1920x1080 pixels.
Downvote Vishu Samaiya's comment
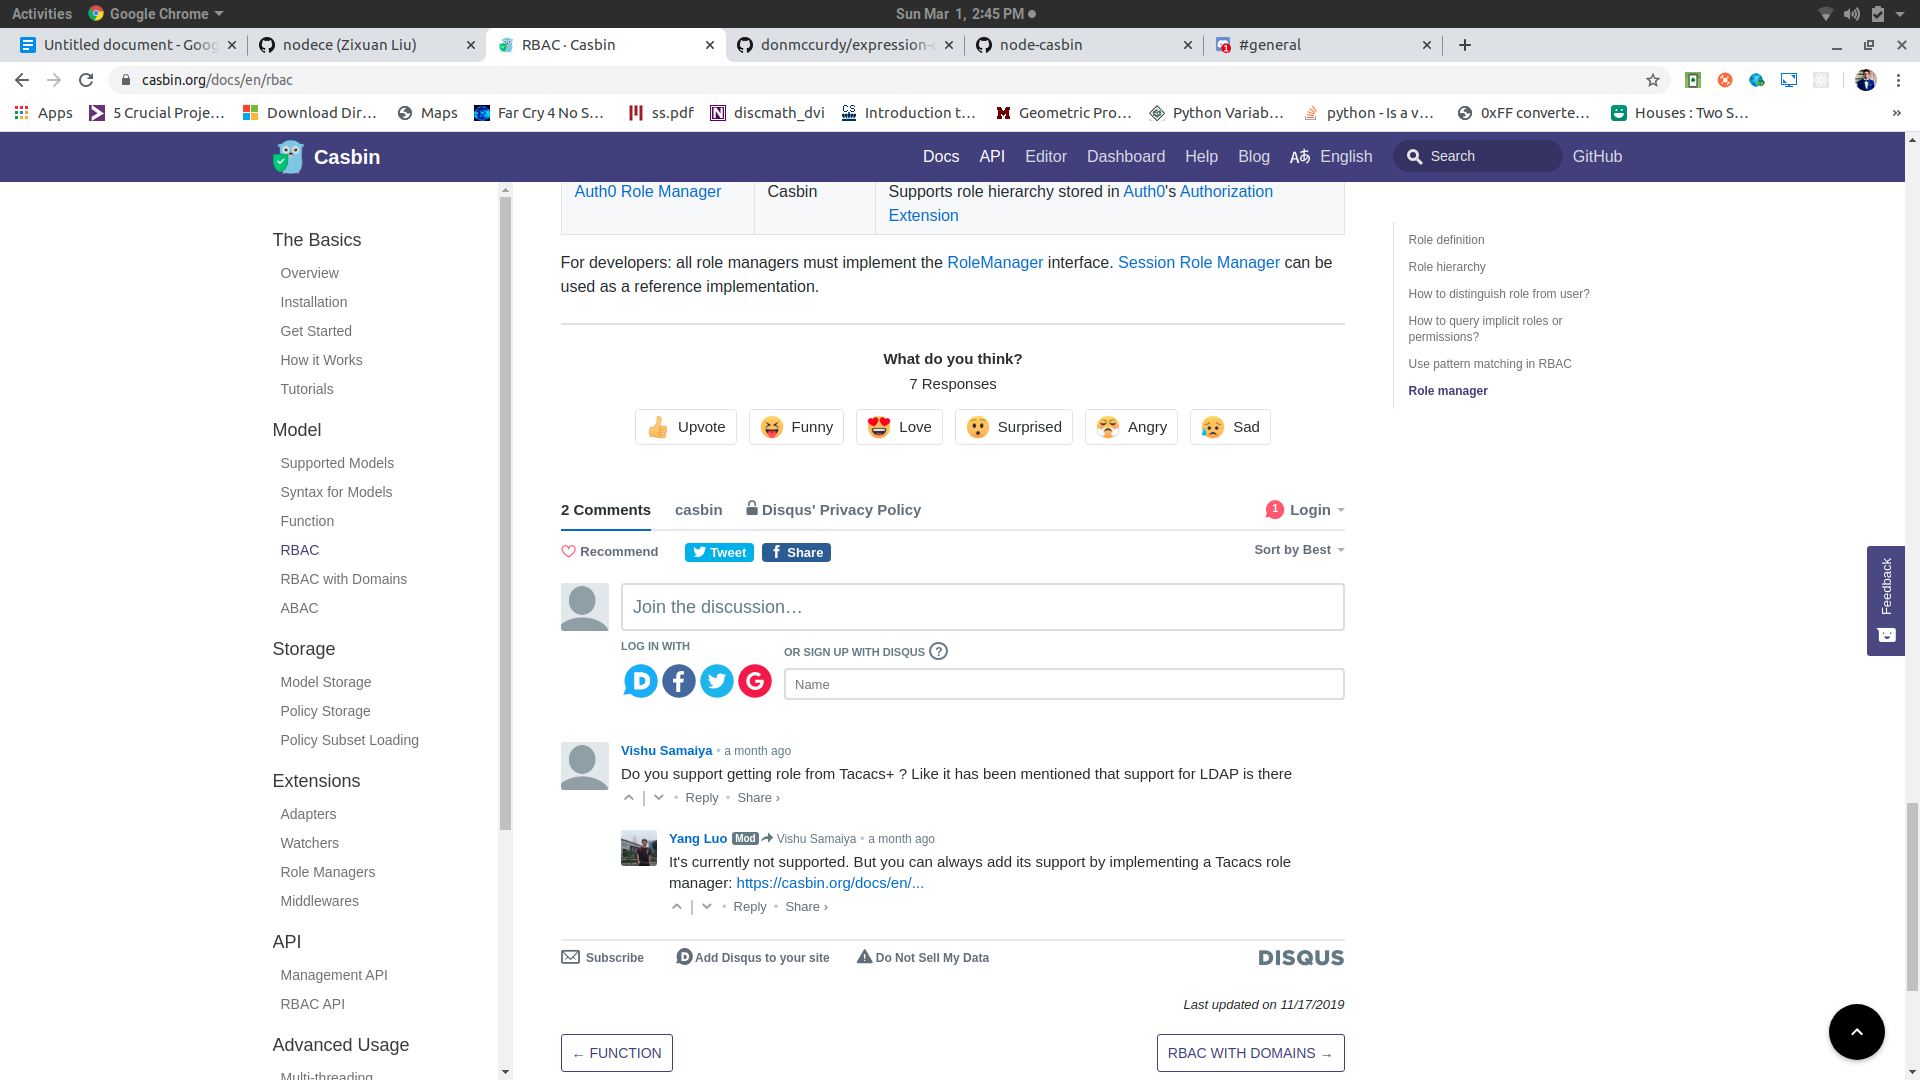point(659,797)
